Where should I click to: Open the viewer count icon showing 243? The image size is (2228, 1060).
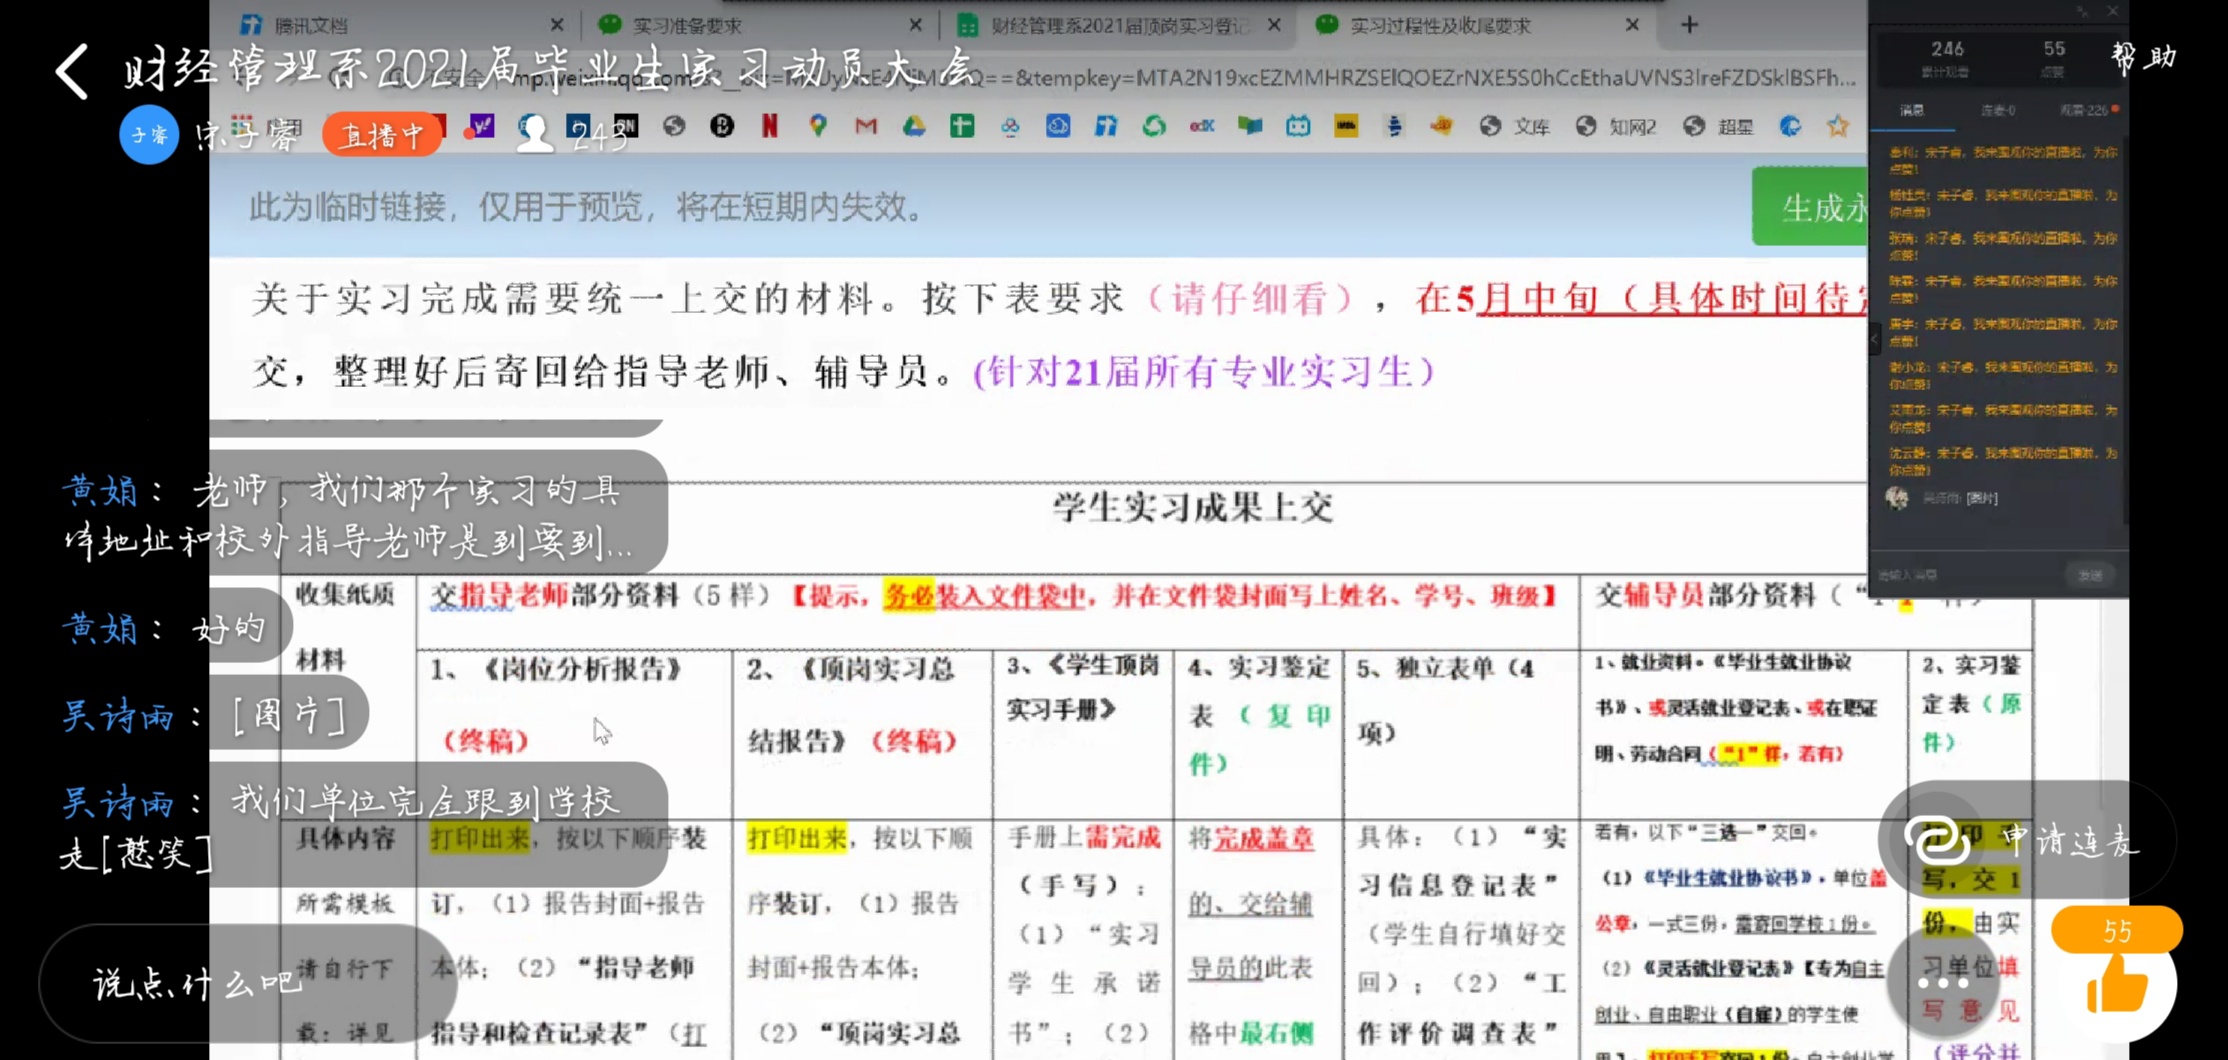534,134
